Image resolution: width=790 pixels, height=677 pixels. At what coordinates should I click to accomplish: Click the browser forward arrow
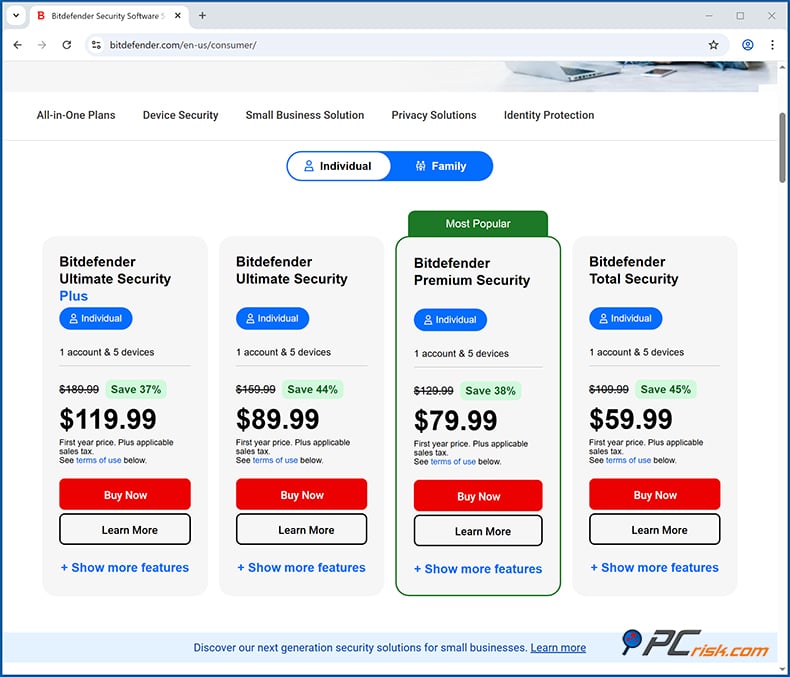(42, 45)
